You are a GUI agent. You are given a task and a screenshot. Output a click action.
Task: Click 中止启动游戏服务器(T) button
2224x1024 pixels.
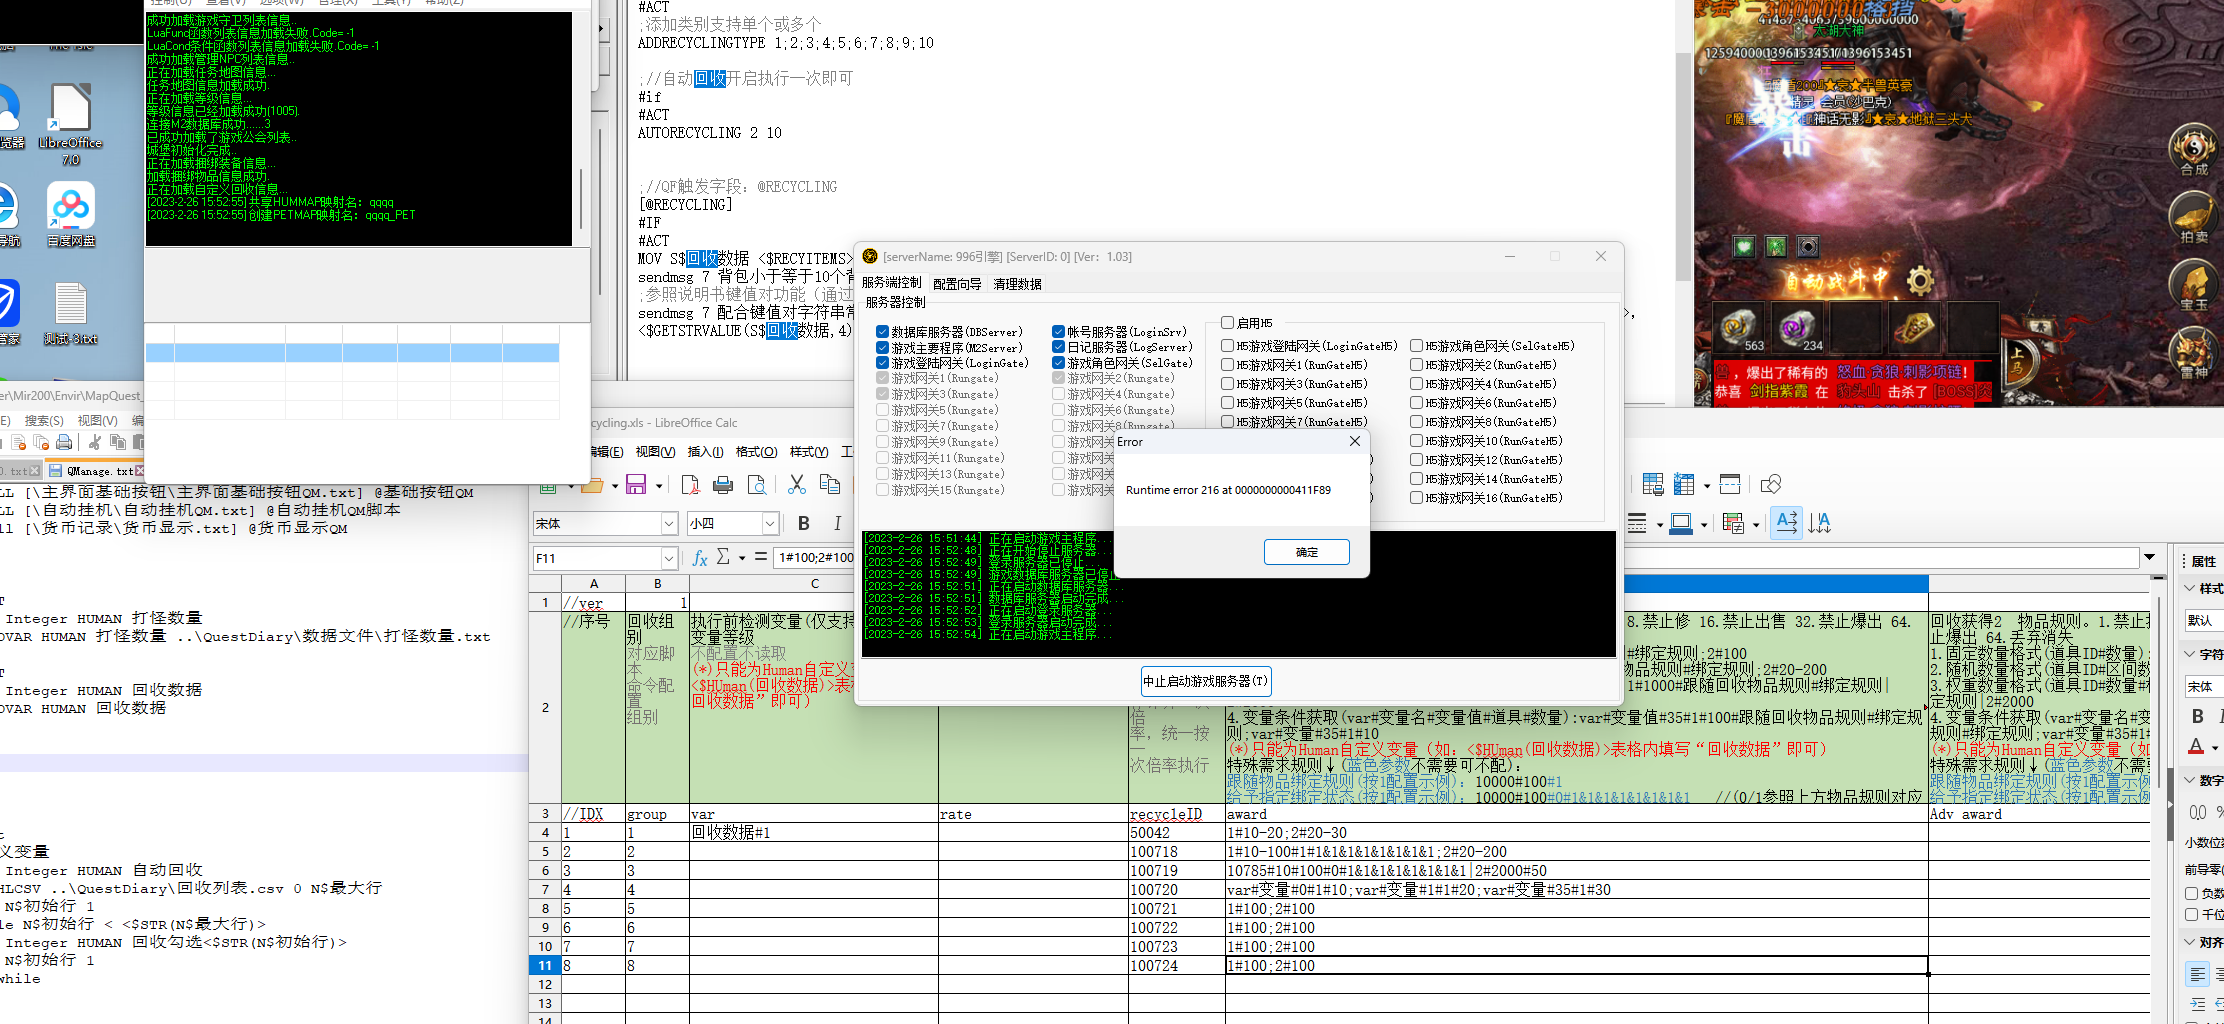1205,681
